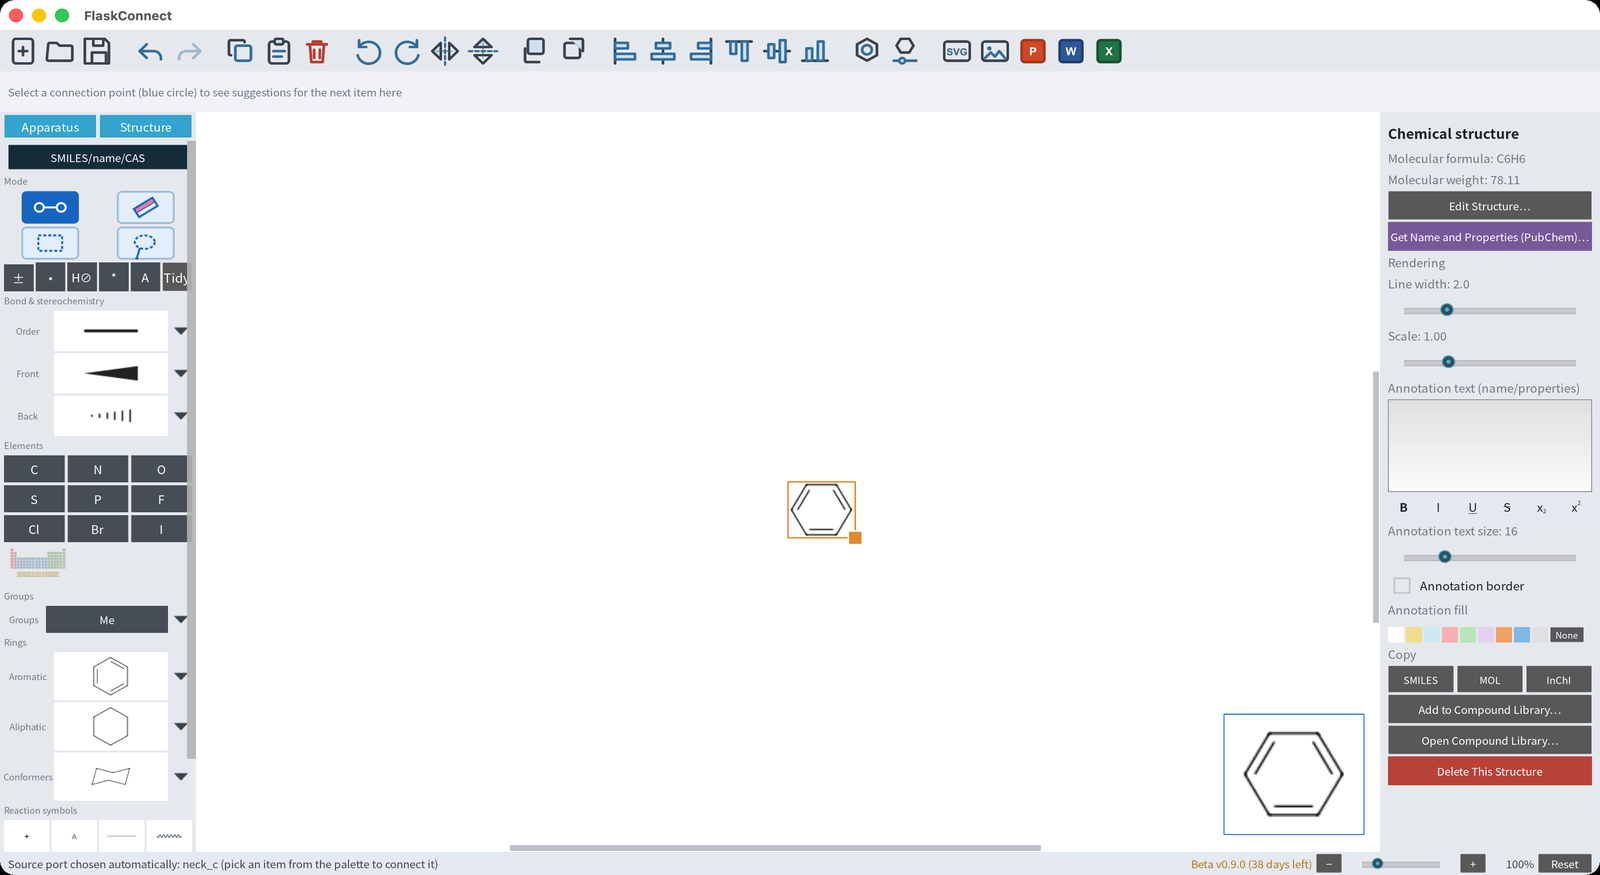The image size is (1600, 875).
Task: Reset the zoom level
Action: [x=1564, y=864]
